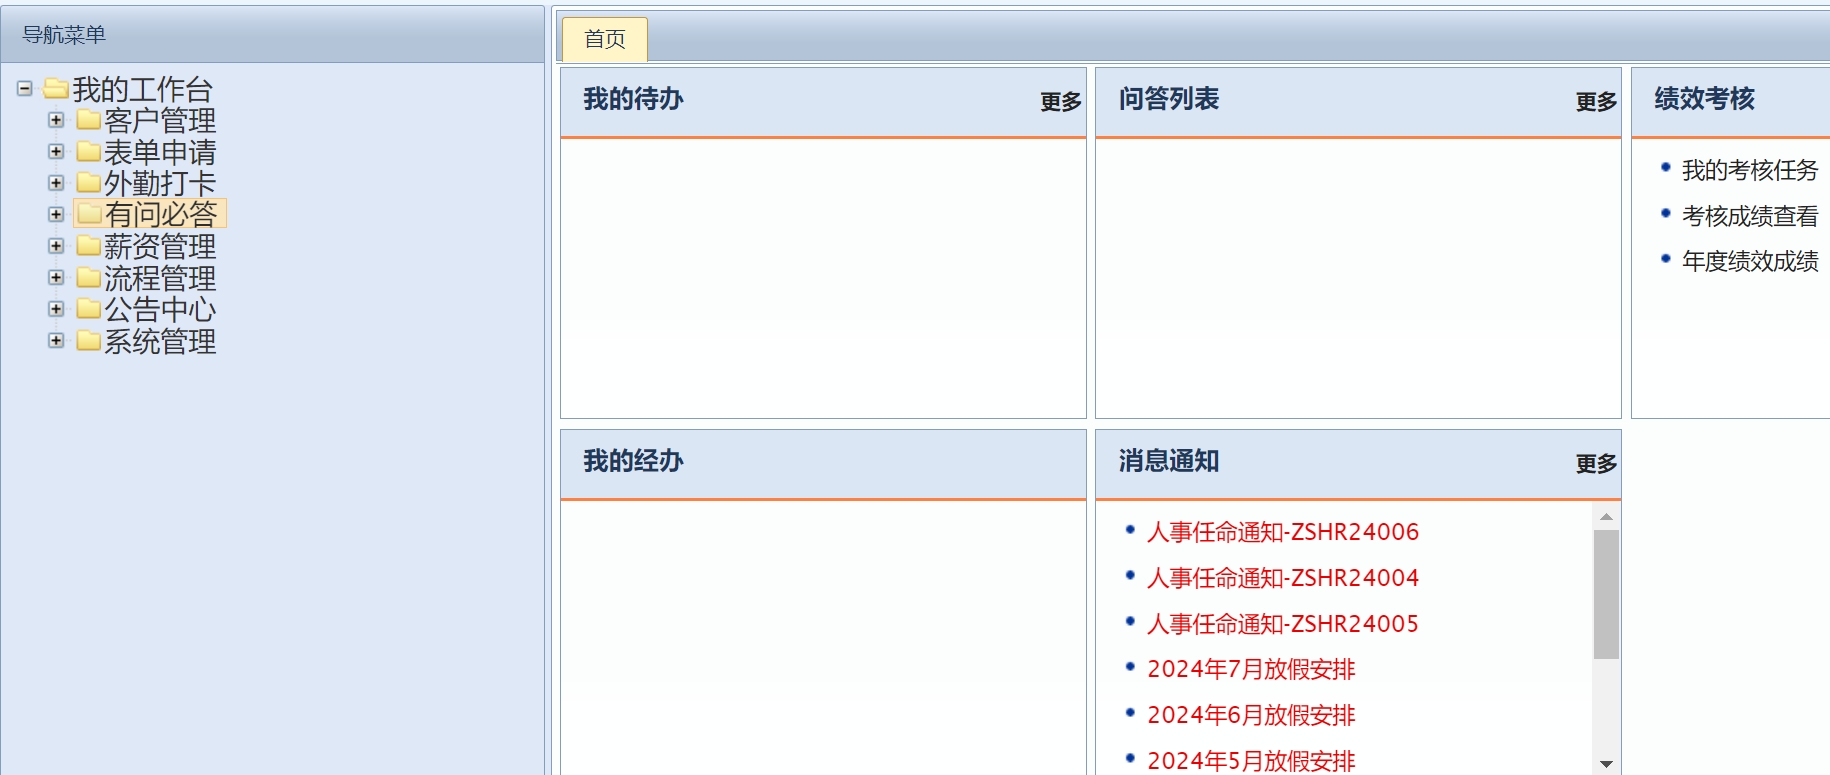This screenshot has height=775, width=1830.
Task: Click 更多 in 消息通知 panel
Action: 1596,463
